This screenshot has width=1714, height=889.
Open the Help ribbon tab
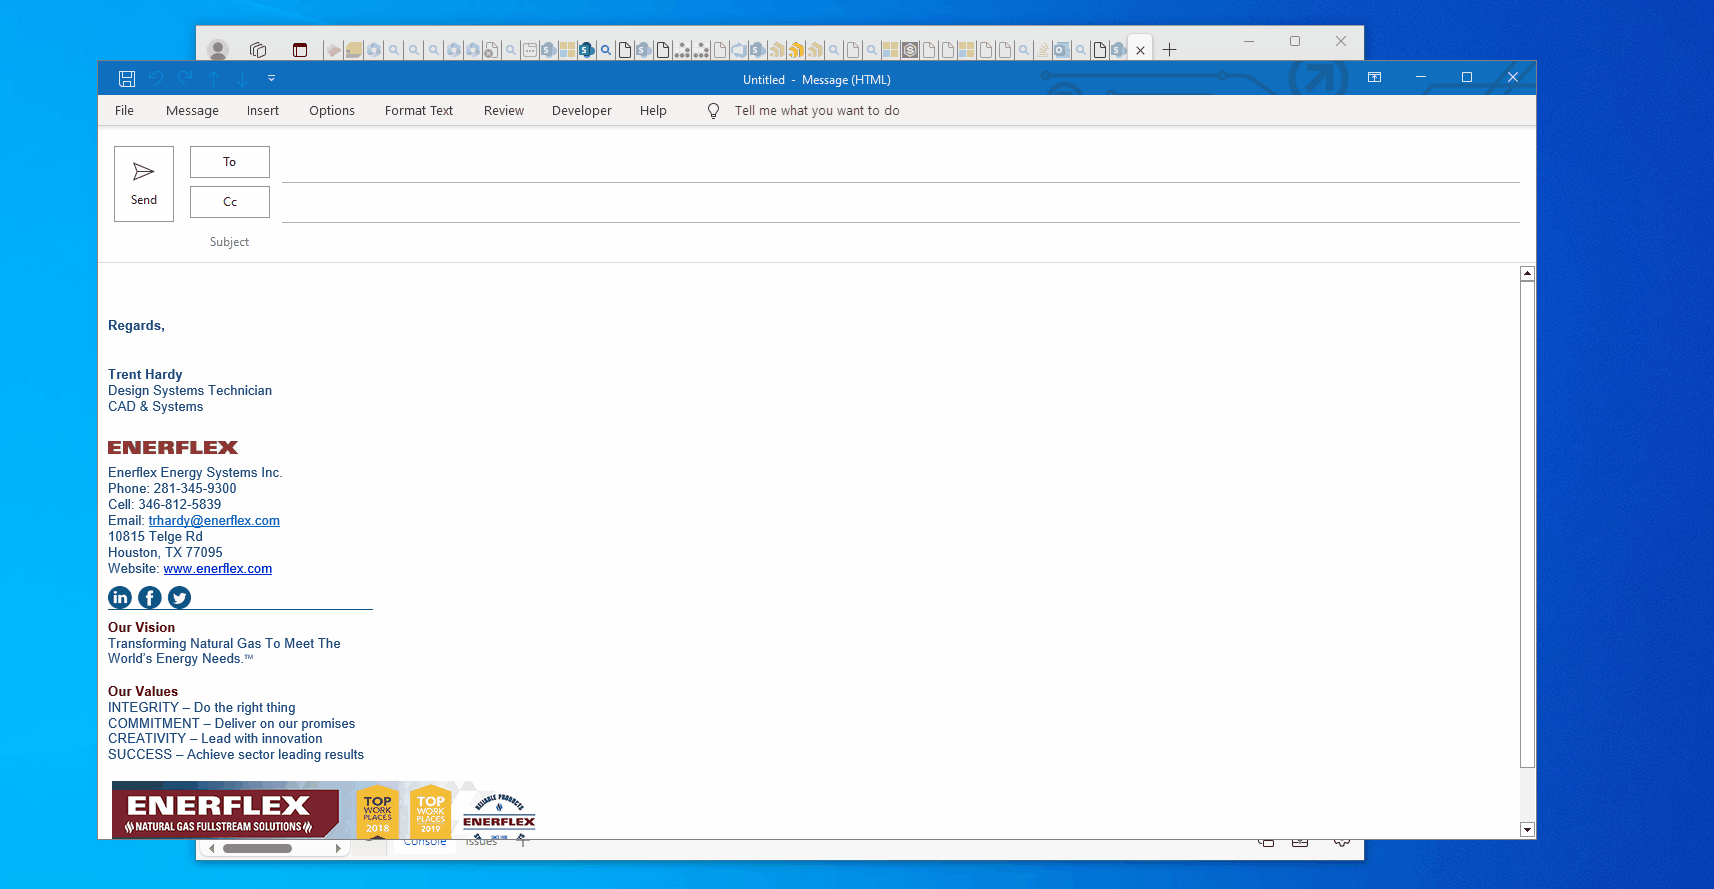pyautogui.click(x=653, y=111)
